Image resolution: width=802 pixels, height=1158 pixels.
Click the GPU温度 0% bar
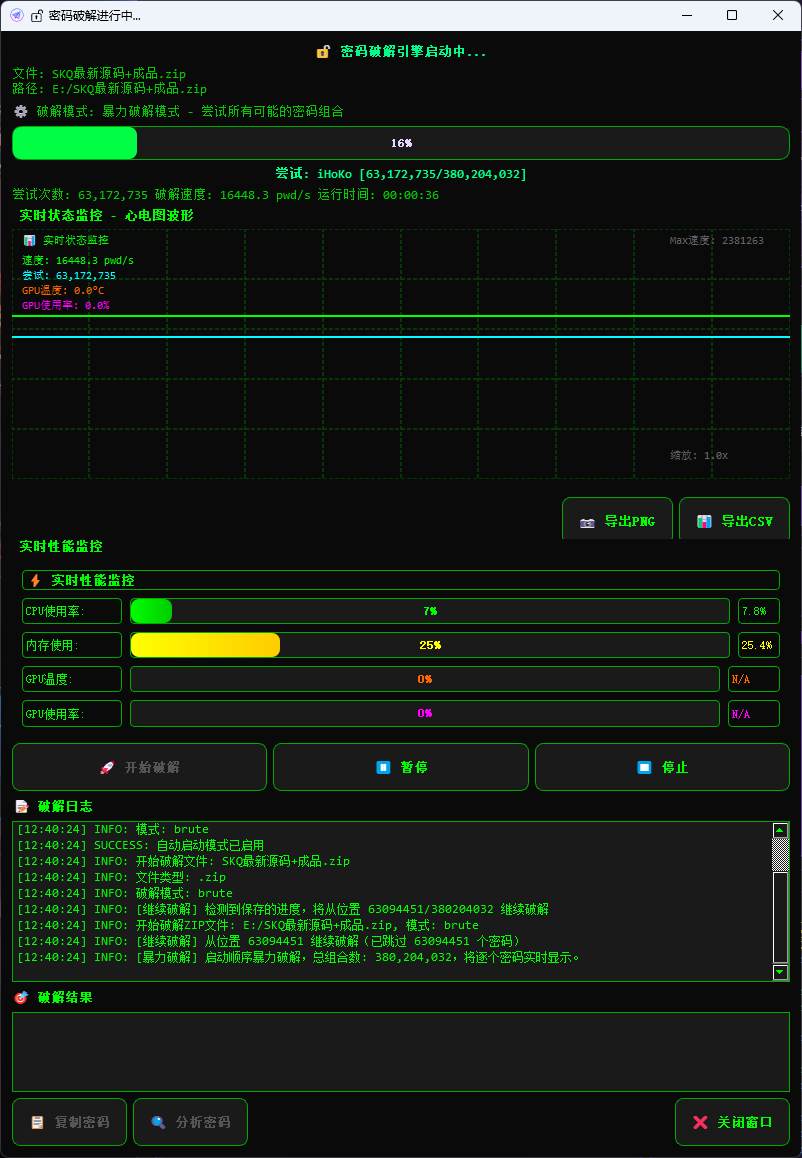tap(425, 679)
